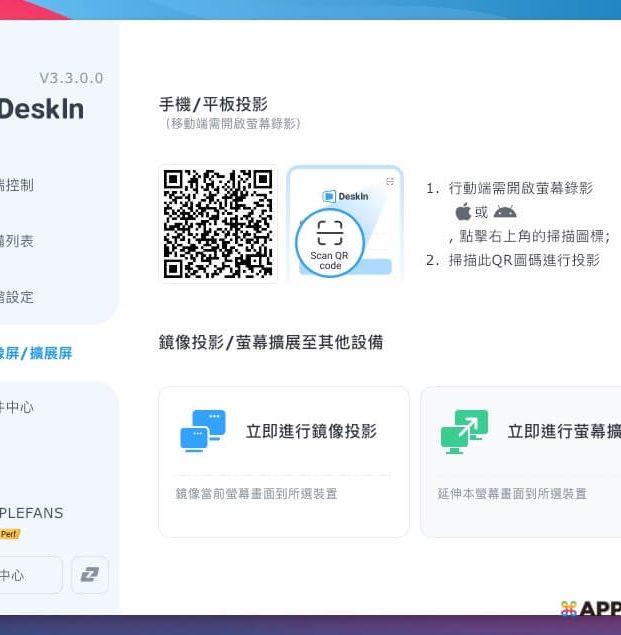Click the yellow Perf badge
The width and height of the screenshot is (621, 635).
[x=9, y=534]
